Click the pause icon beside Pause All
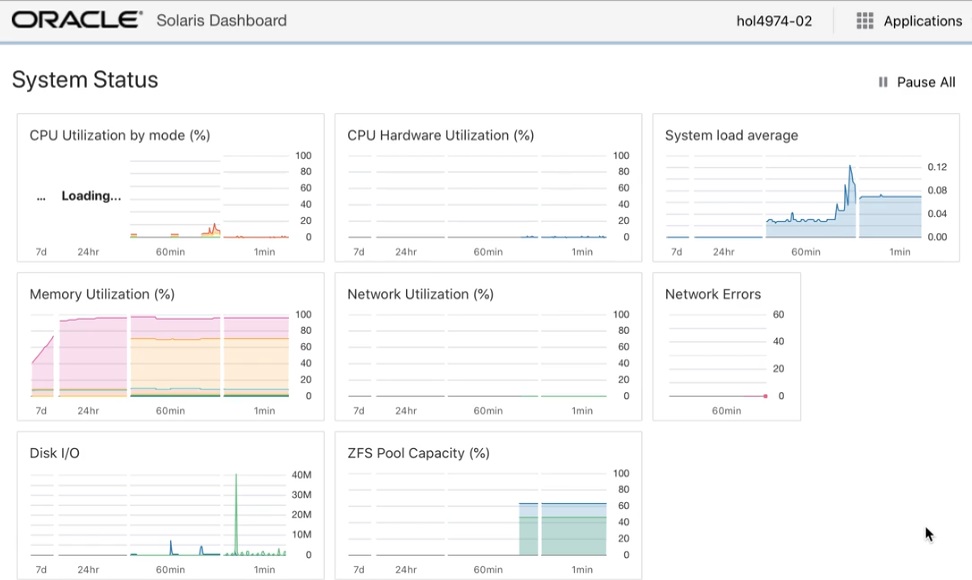Image resolution: width=972 pixels, height=580 pixels. 885,82
